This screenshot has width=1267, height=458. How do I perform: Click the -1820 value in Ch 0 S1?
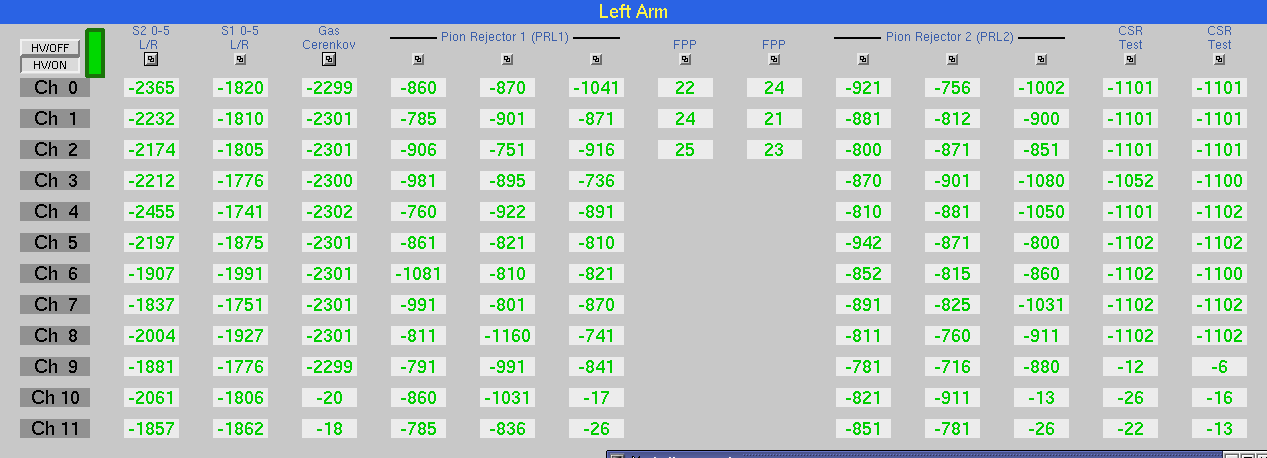point(240,88)
